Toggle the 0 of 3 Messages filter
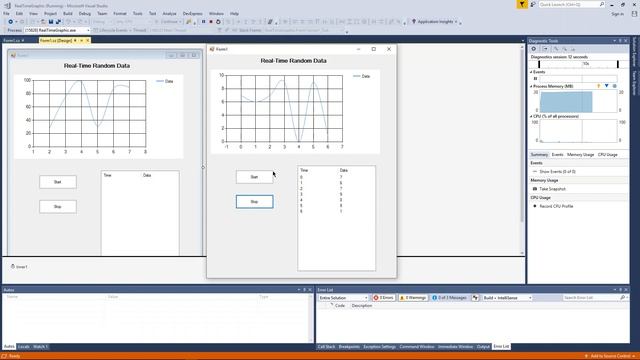 click(x=450, y=298)
